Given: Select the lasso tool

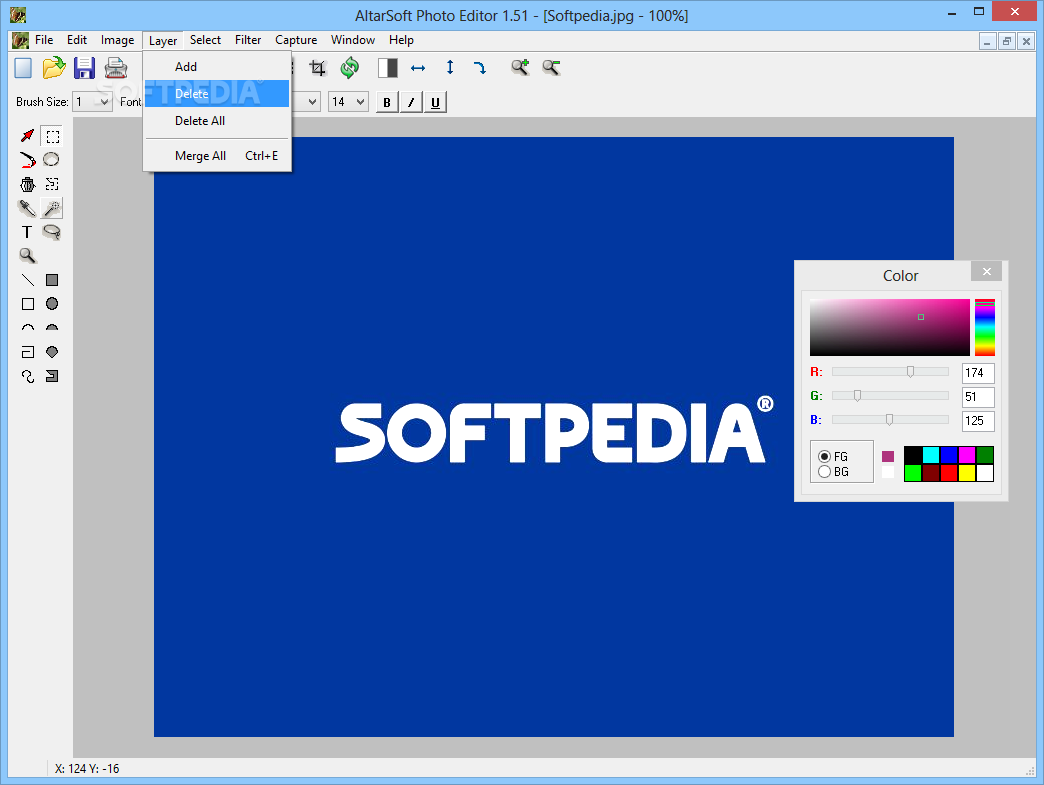Looking at the screenshot, I should click(x=52, y=232).
